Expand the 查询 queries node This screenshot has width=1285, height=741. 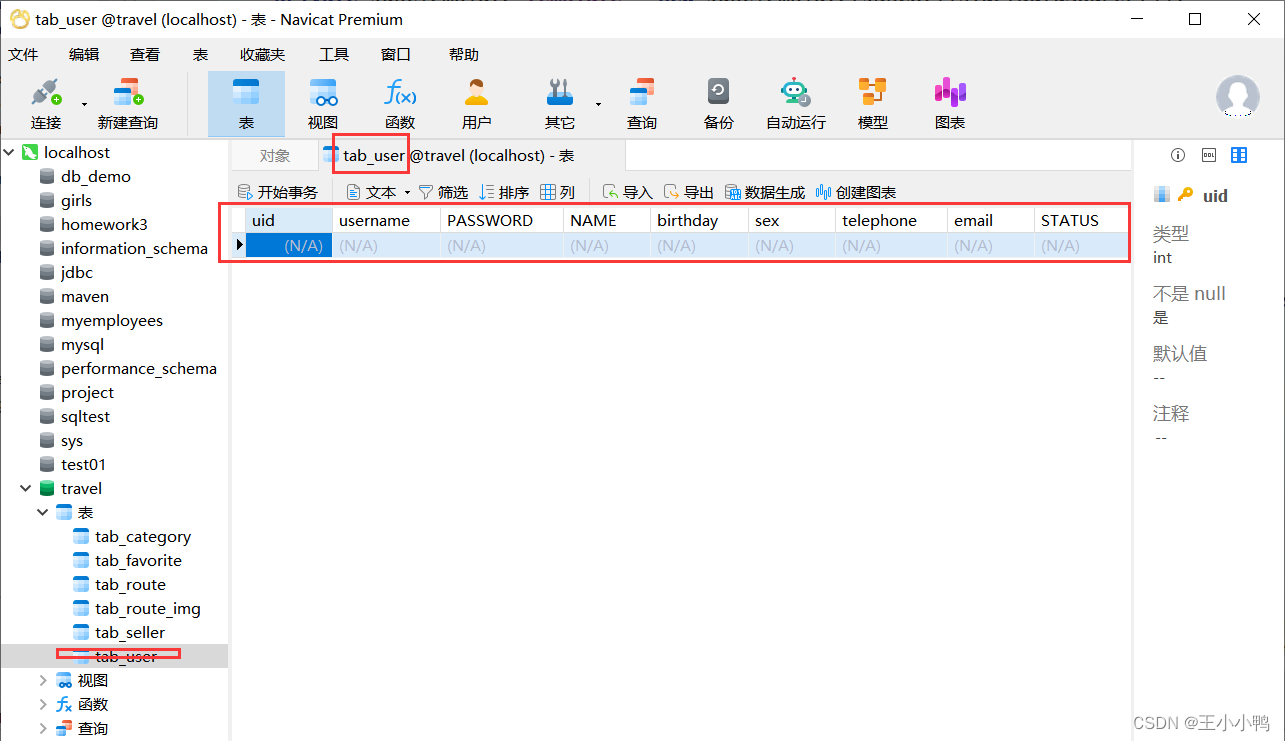pos(42,728)
